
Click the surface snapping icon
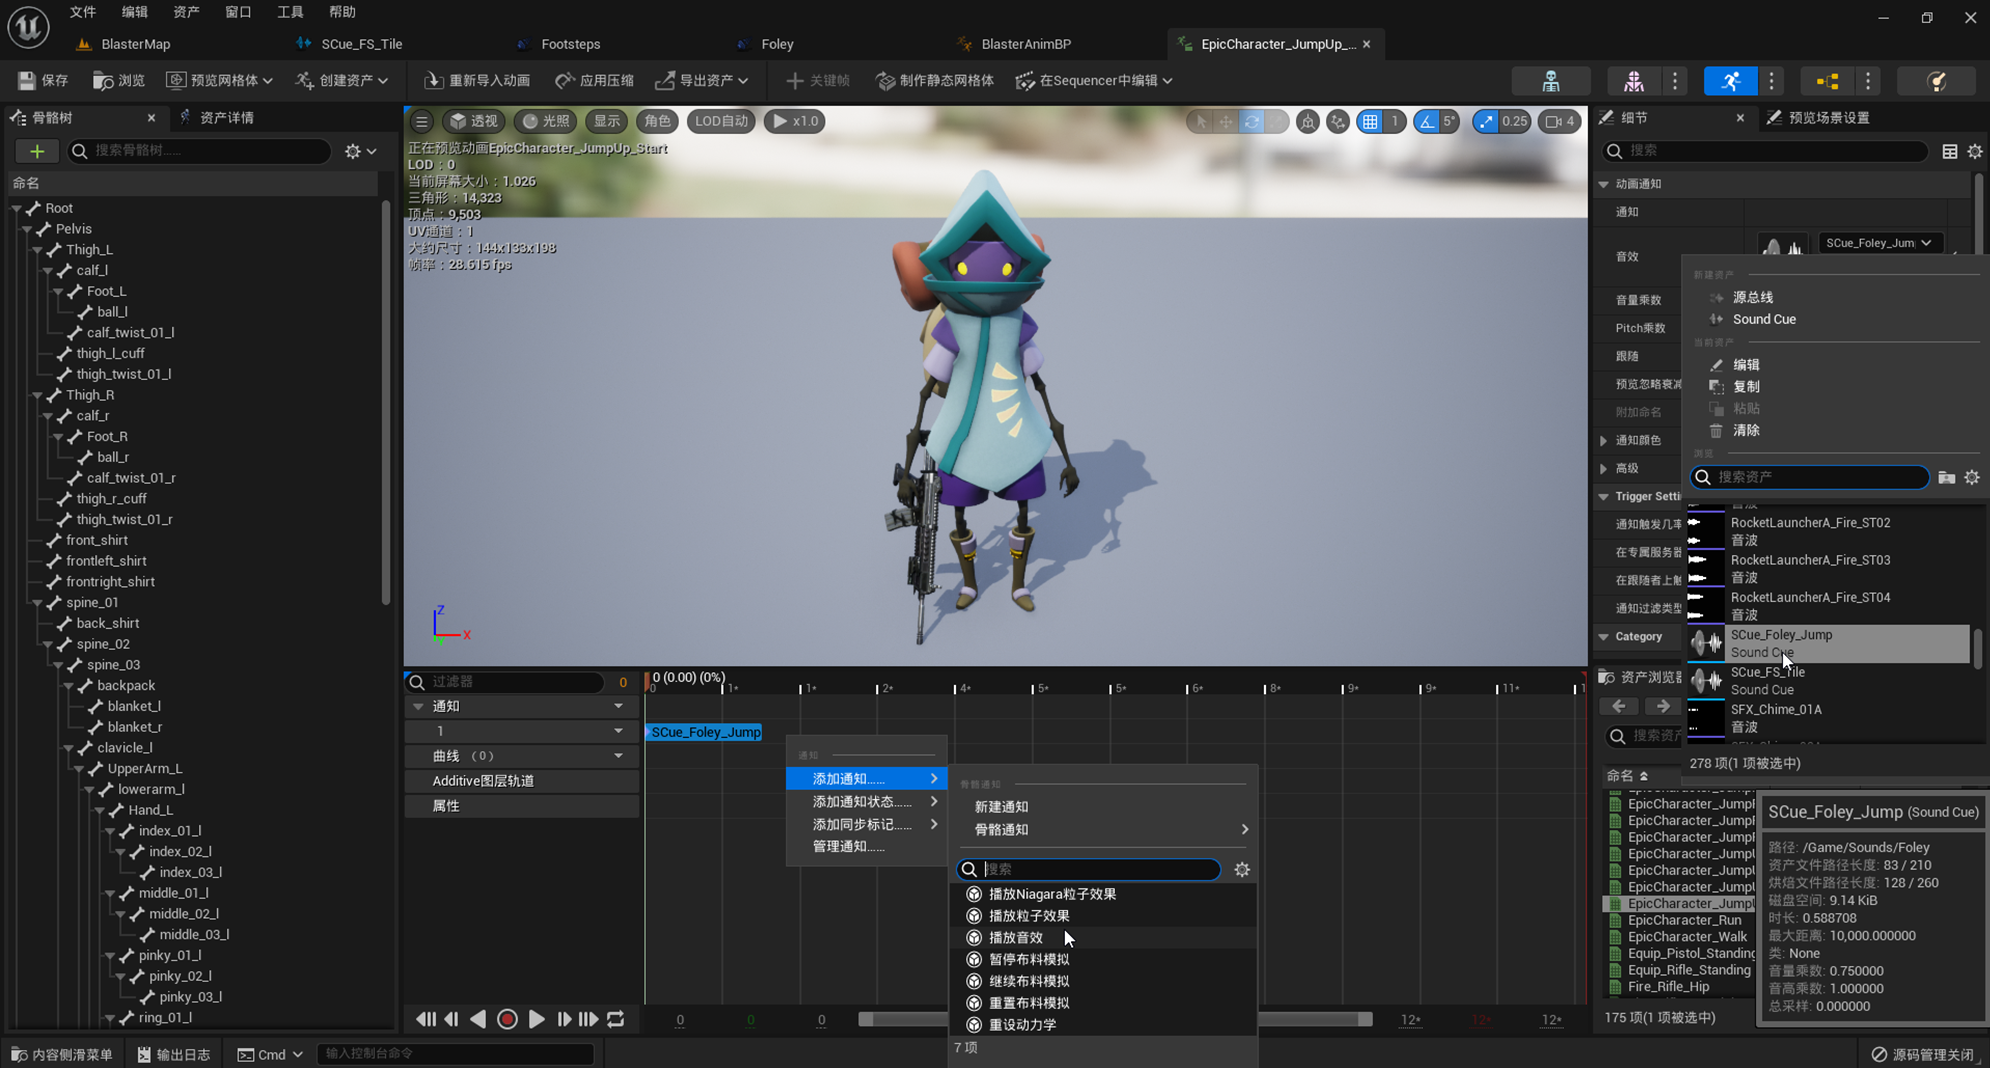1337,121
